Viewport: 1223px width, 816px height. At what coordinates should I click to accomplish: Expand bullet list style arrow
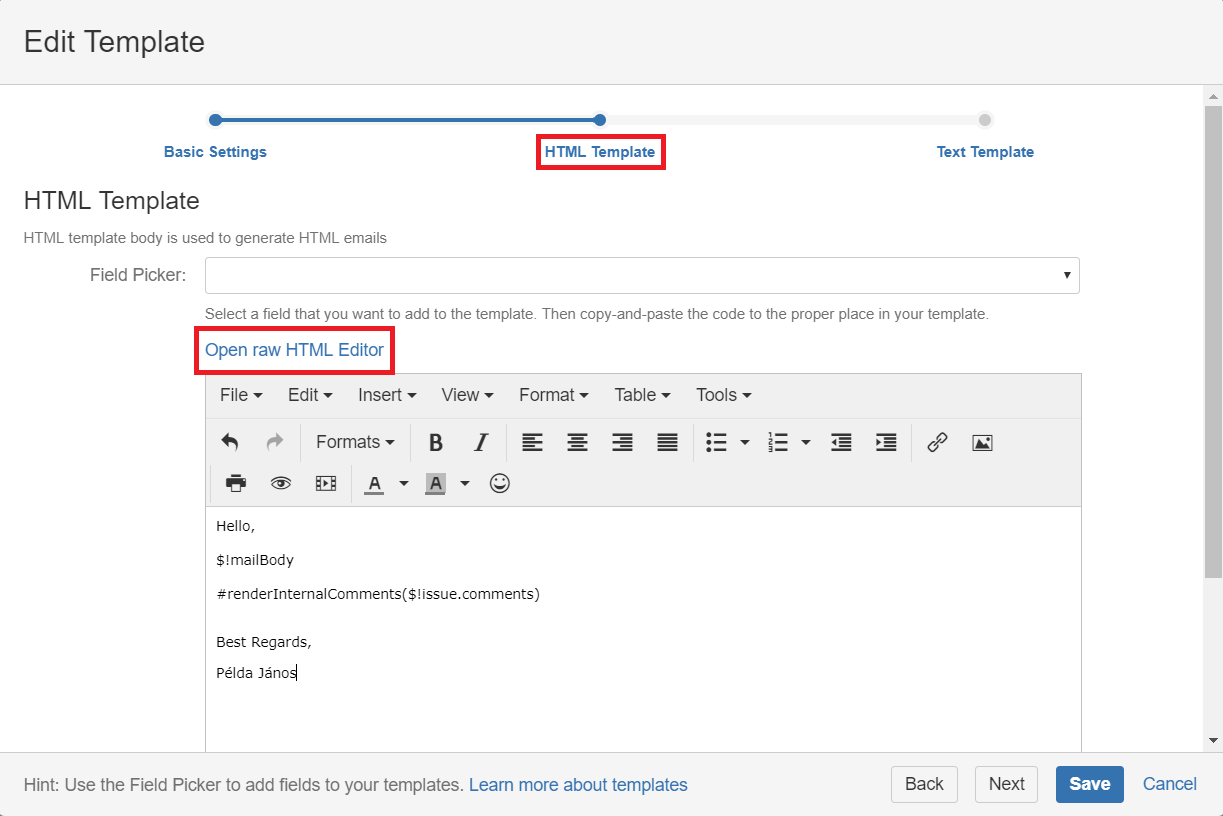[x=745, y=442]
